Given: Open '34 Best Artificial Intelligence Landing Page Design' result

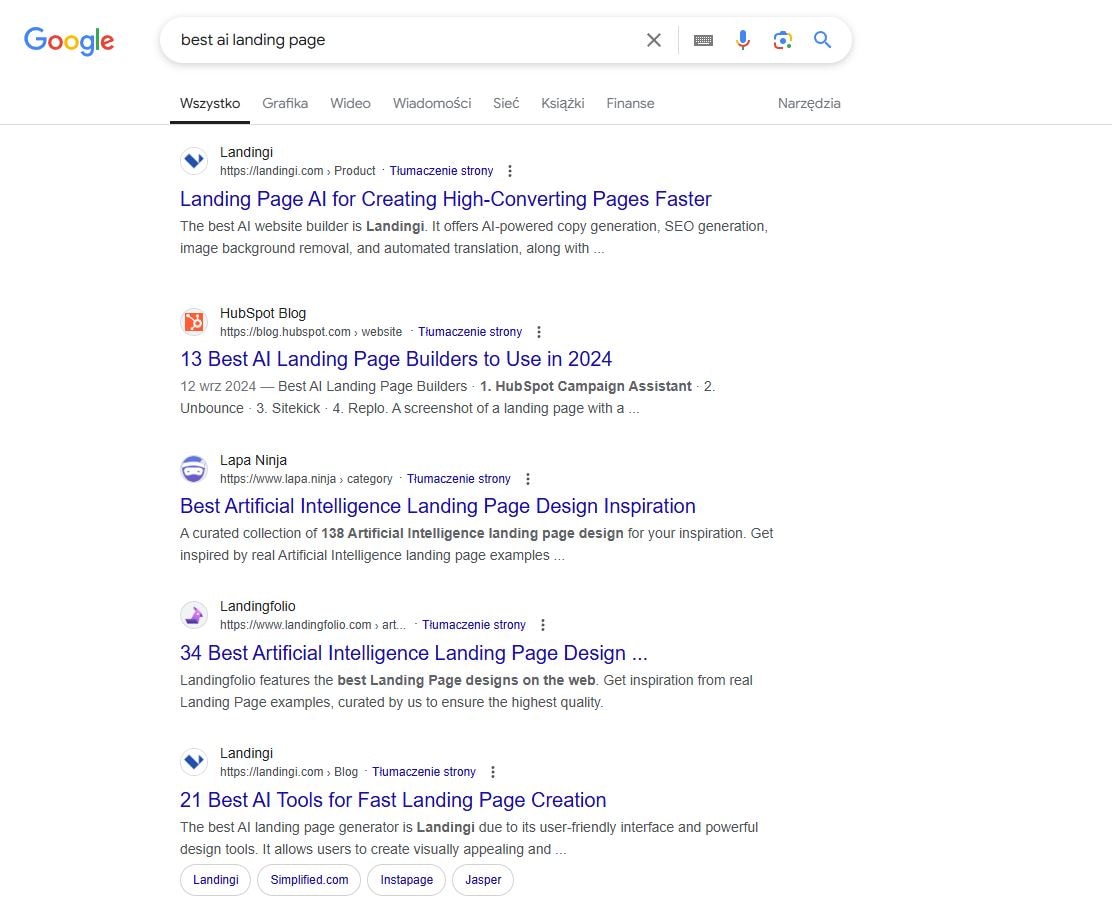Looking at the screenshot, I should coord(413,653).
